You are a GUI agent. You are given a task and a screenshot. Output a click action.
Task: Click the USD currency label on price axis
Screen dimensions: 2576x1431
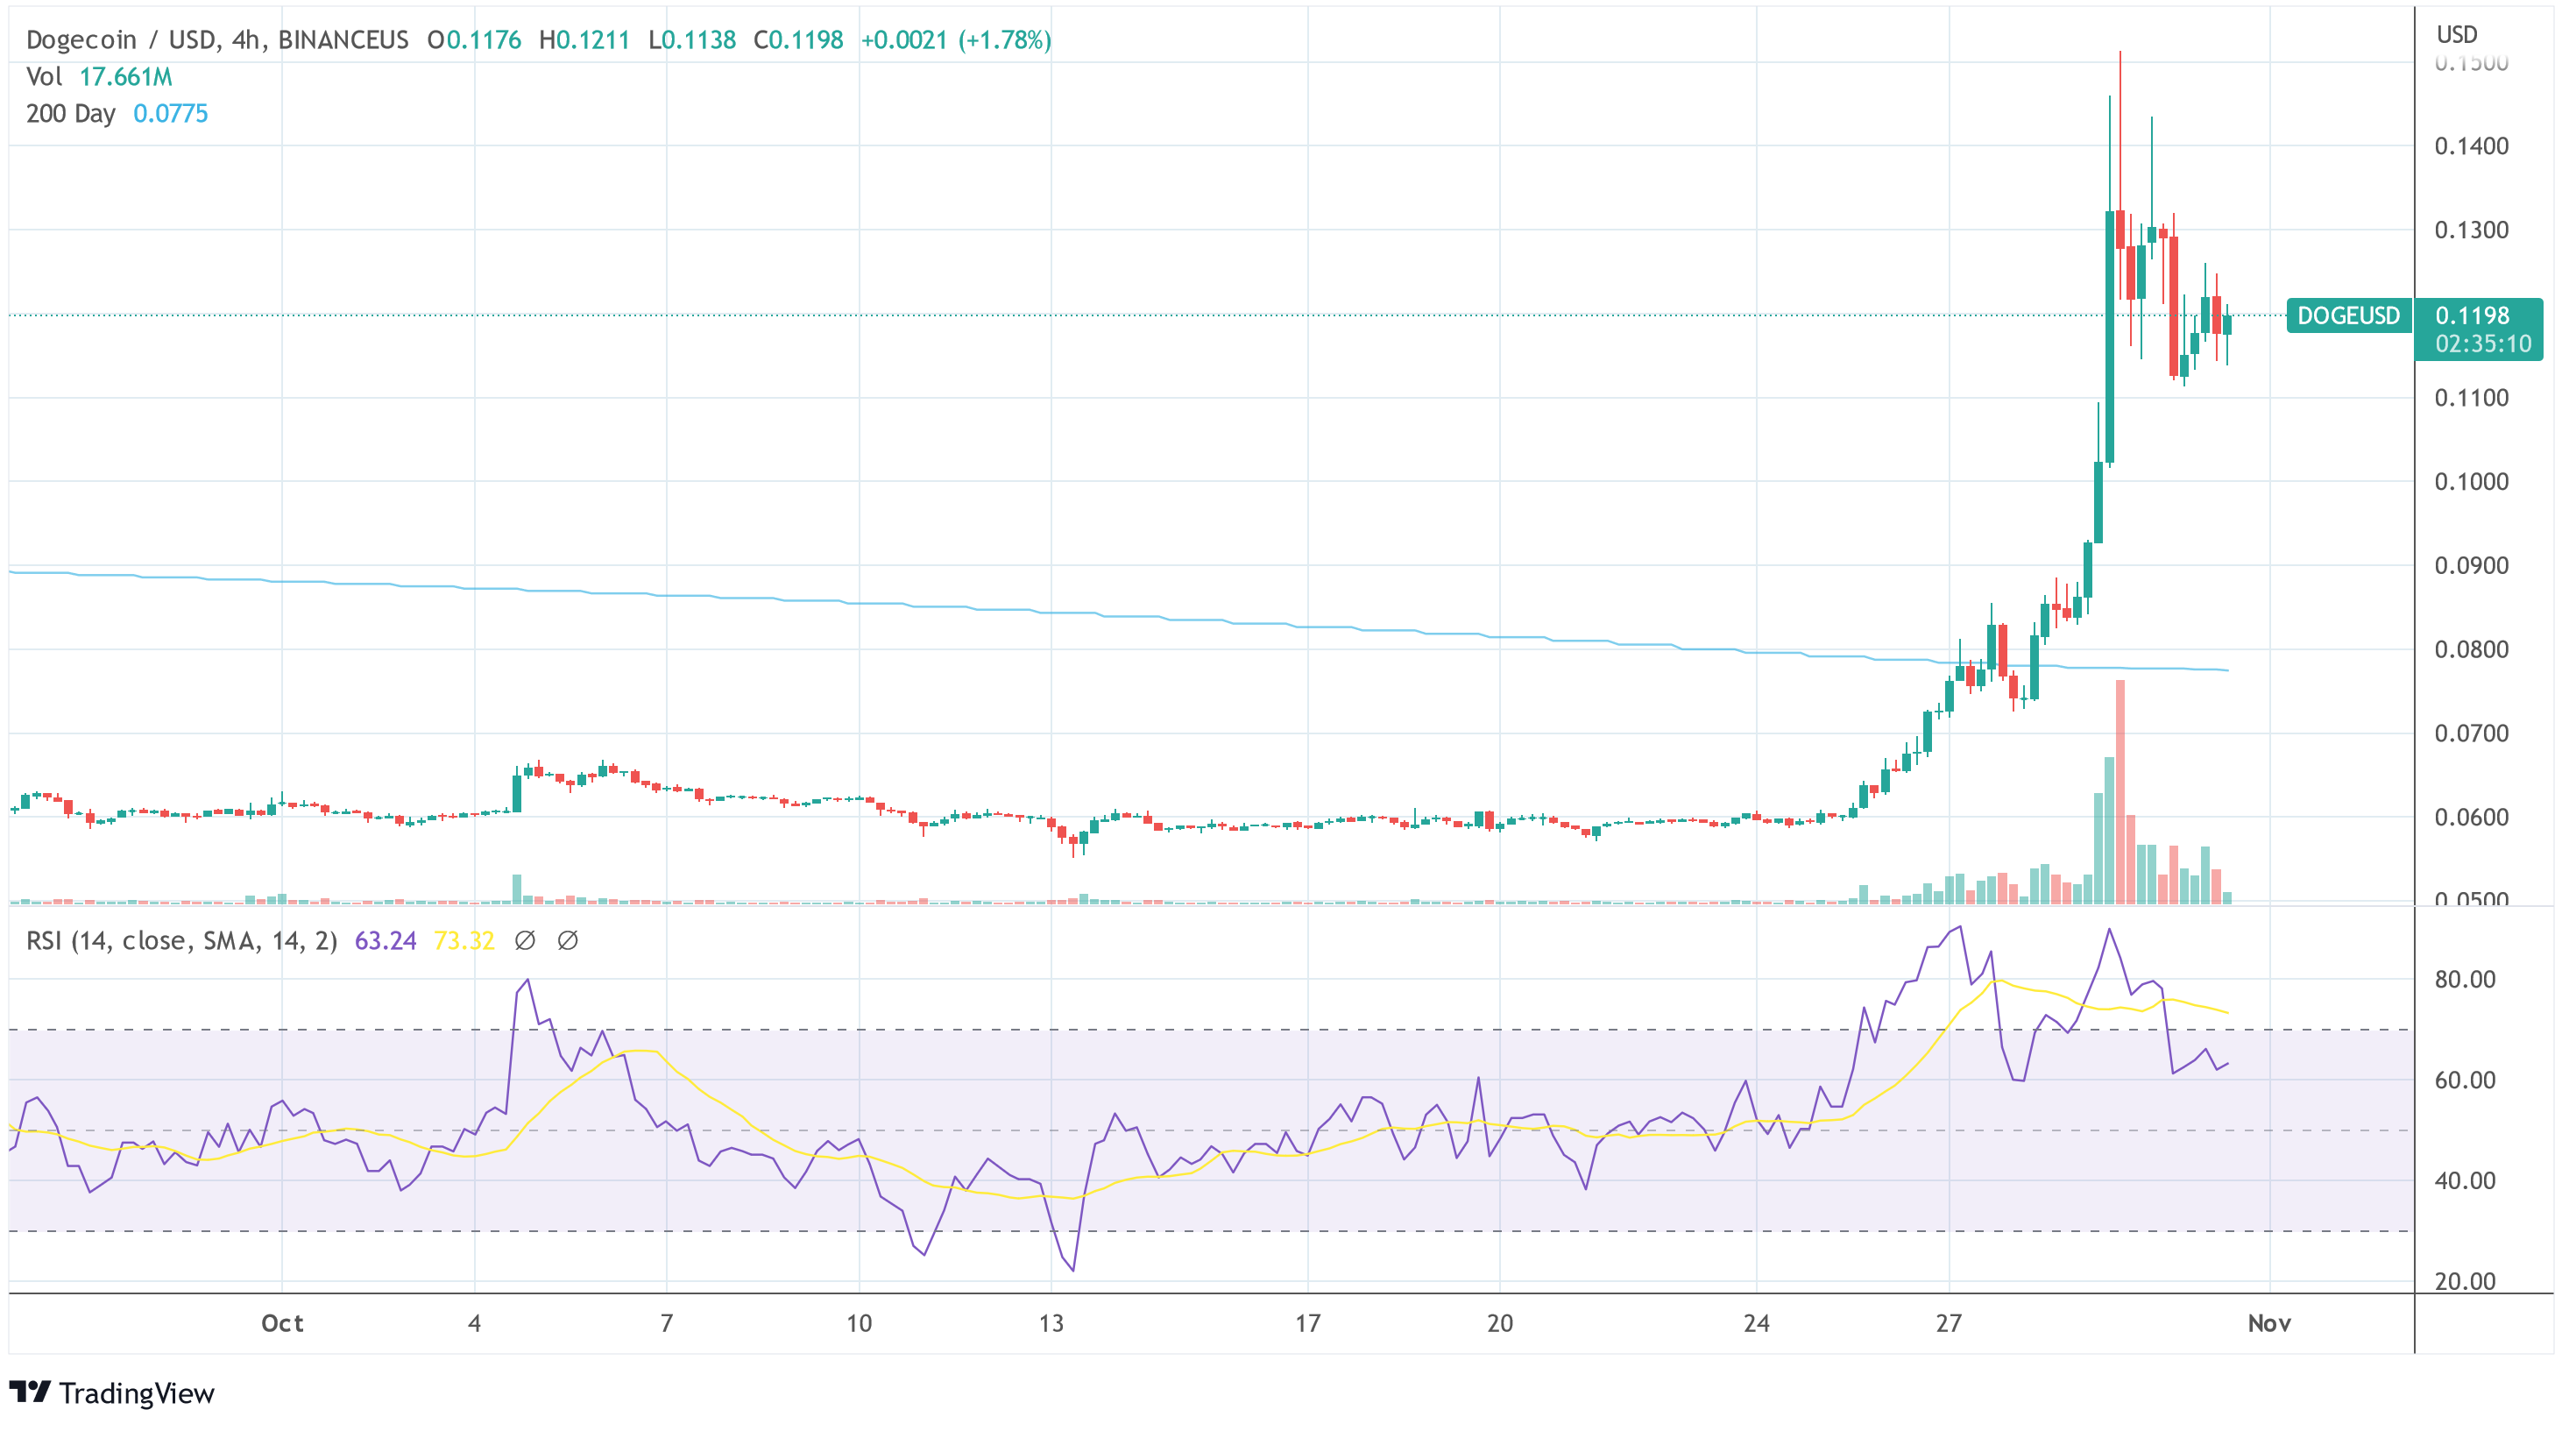click(x=2457, y=35)
